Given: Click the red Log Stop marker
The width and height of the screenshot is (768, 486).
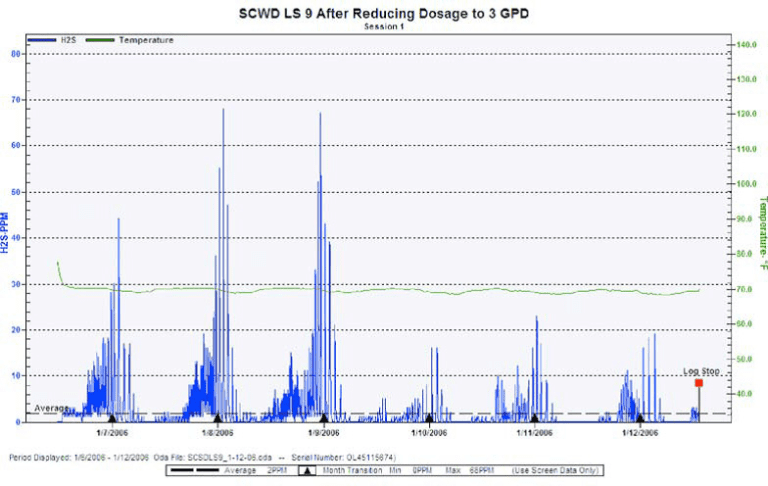Looking at the screenshot, I should [698, 383].
